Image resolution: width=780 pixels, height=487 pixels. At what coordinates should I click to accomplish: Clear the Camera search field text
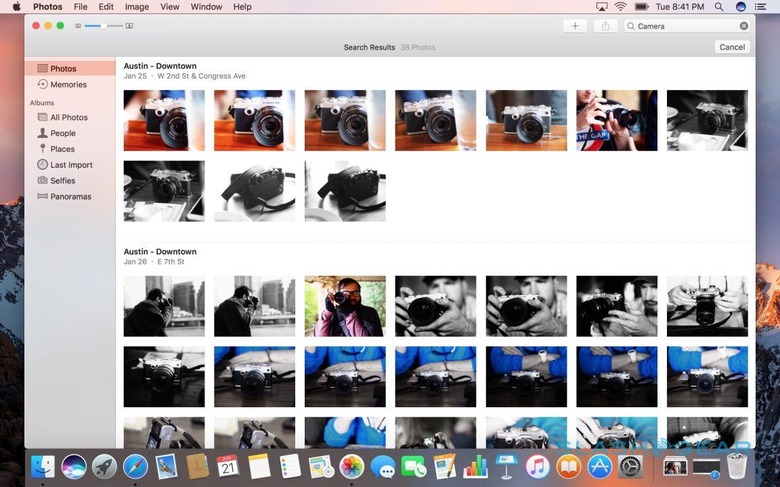pyautogui.click(x=743, y=26)
